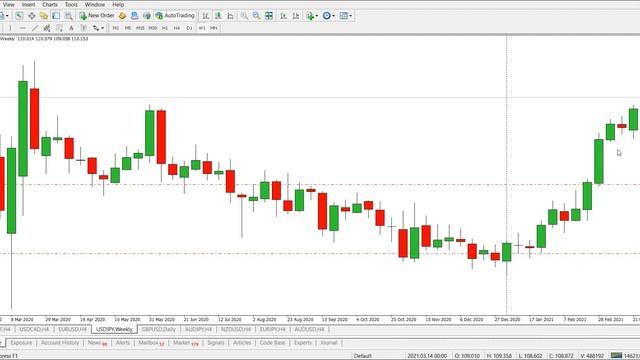The width and height of the screenshot is (640, 360).
Task: Tile chart windows icon
Action: pos(269,16)
